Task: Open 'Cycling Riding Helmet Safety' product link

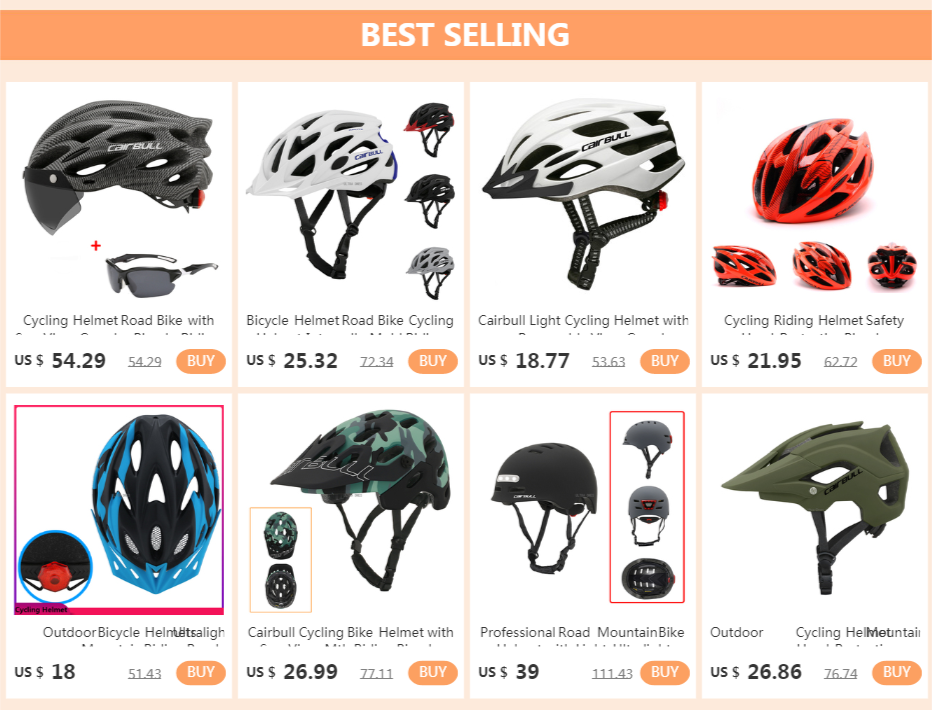Action: coord(814,321)
